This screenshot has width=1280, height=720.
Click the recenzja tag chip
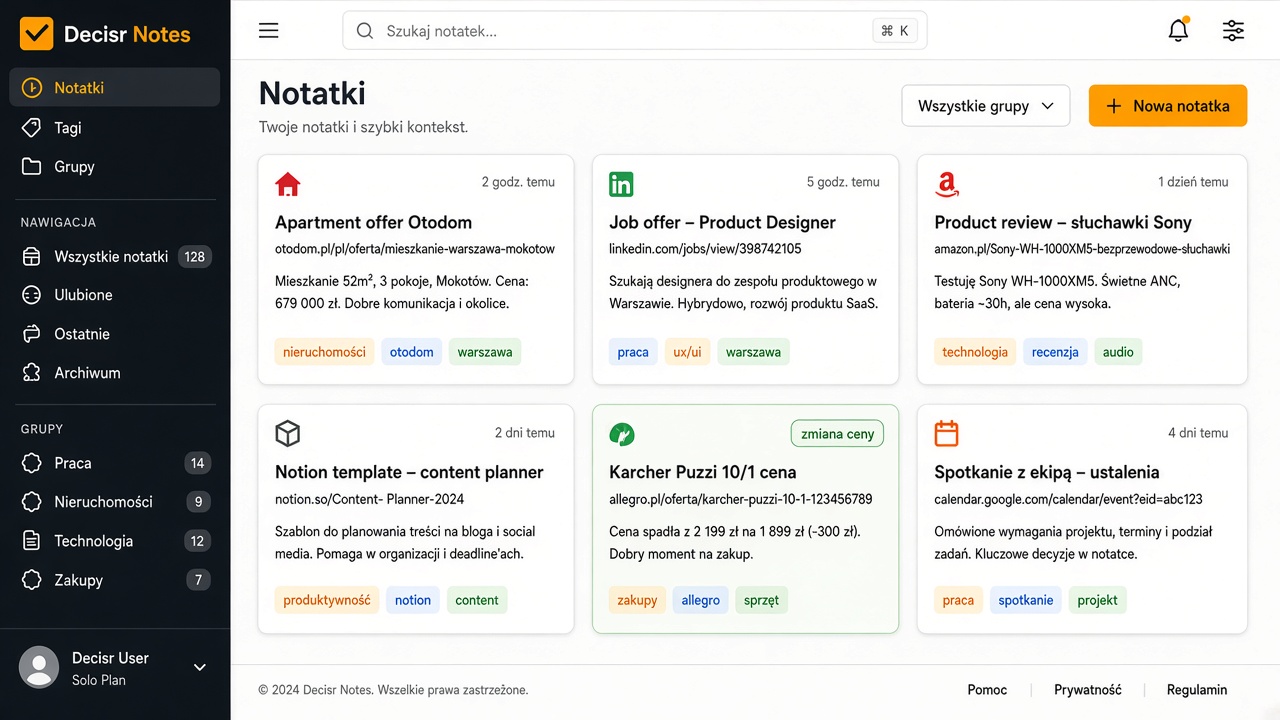tap(1055, 352)
